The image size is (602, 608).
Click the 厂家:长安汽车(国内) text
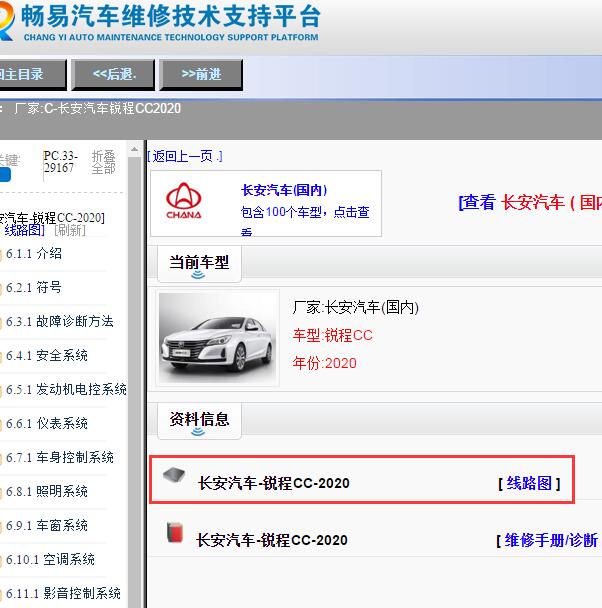(355, 307)
